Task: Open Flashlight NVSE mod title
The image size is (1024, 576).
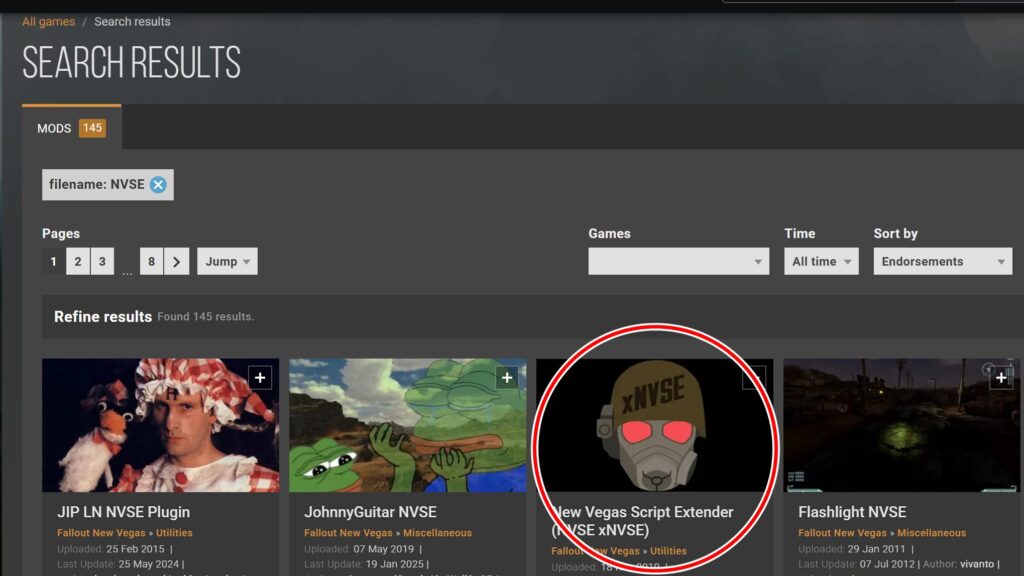Action: pos(852,512)
